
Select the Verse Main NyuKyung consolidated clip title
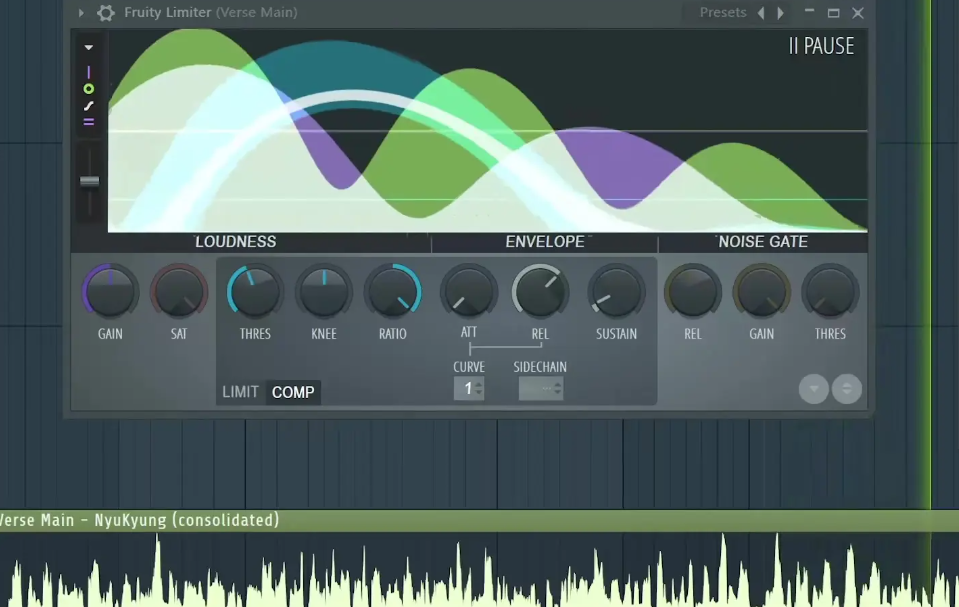click(x=139, y=520)
